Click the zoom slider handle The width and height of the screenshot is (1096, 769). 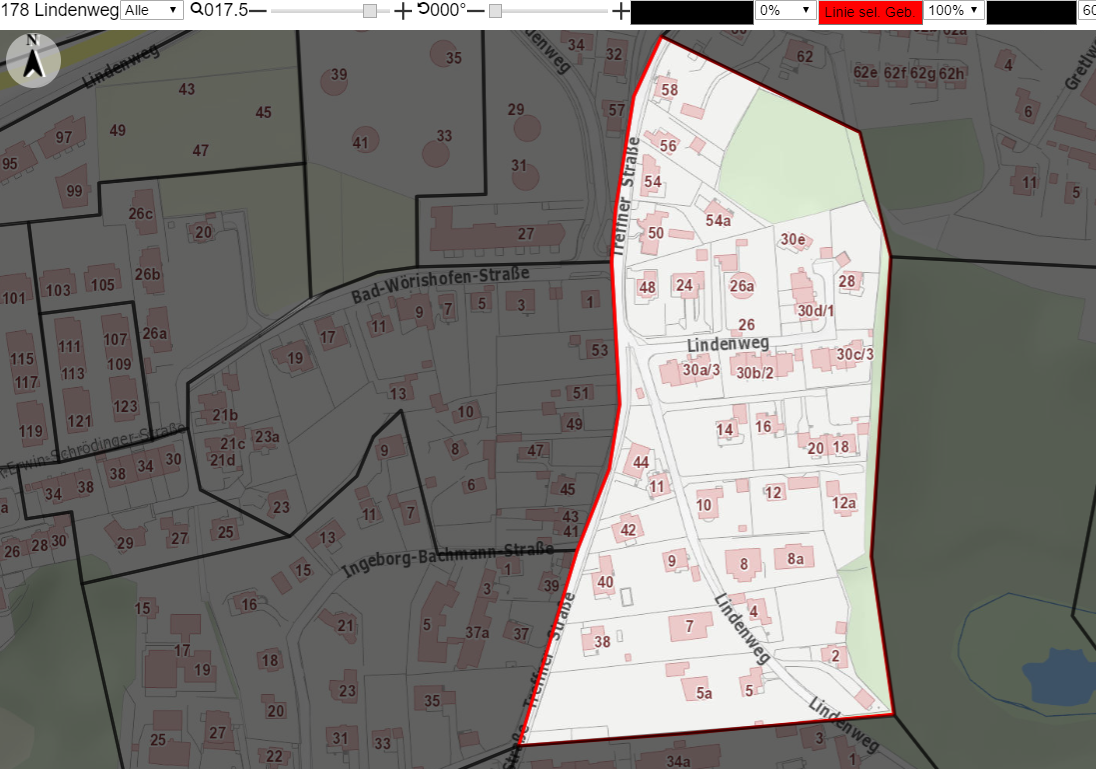(370, 11)
